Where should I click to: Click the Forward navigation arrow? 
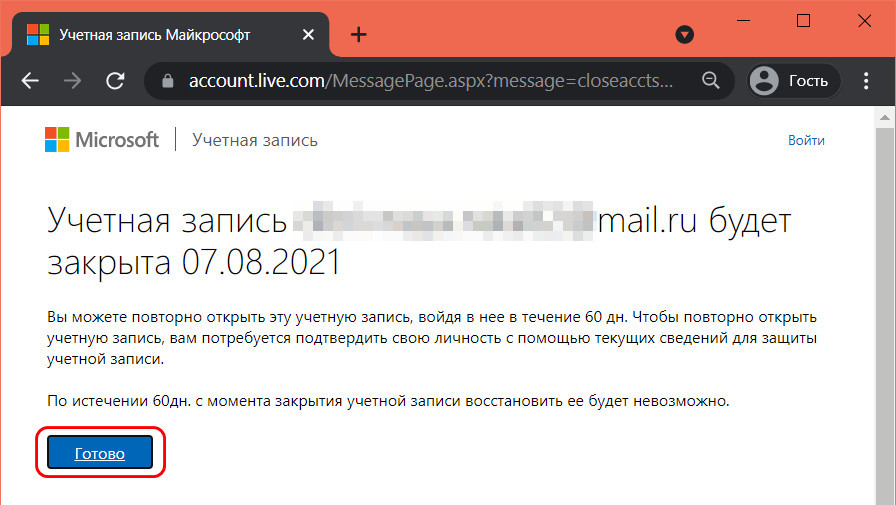click(72, 81)
